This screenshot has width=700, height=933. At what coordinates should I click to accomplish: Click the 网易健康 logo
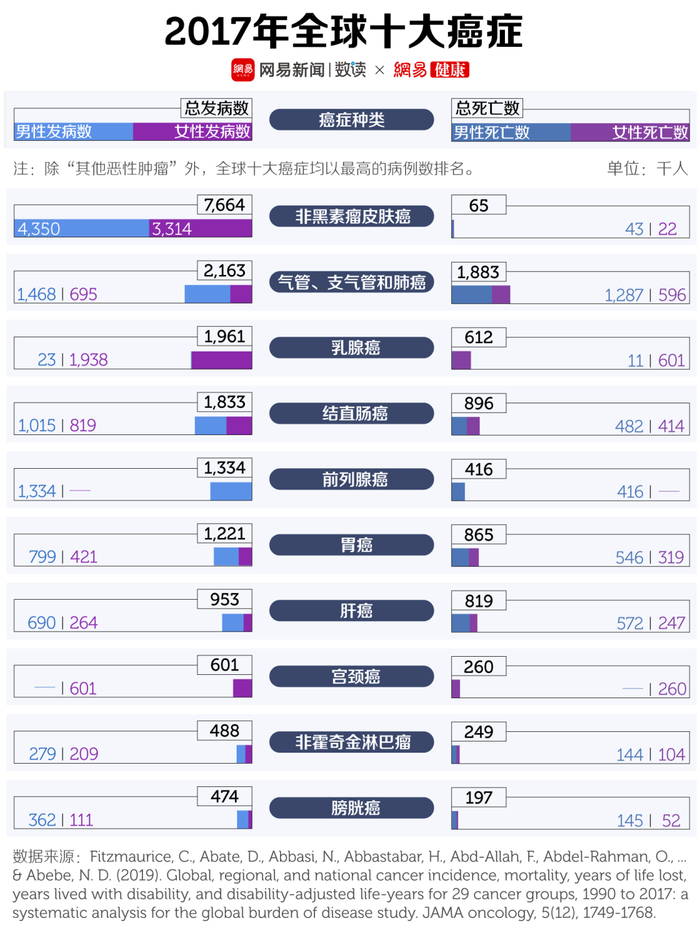coord(431,69)
